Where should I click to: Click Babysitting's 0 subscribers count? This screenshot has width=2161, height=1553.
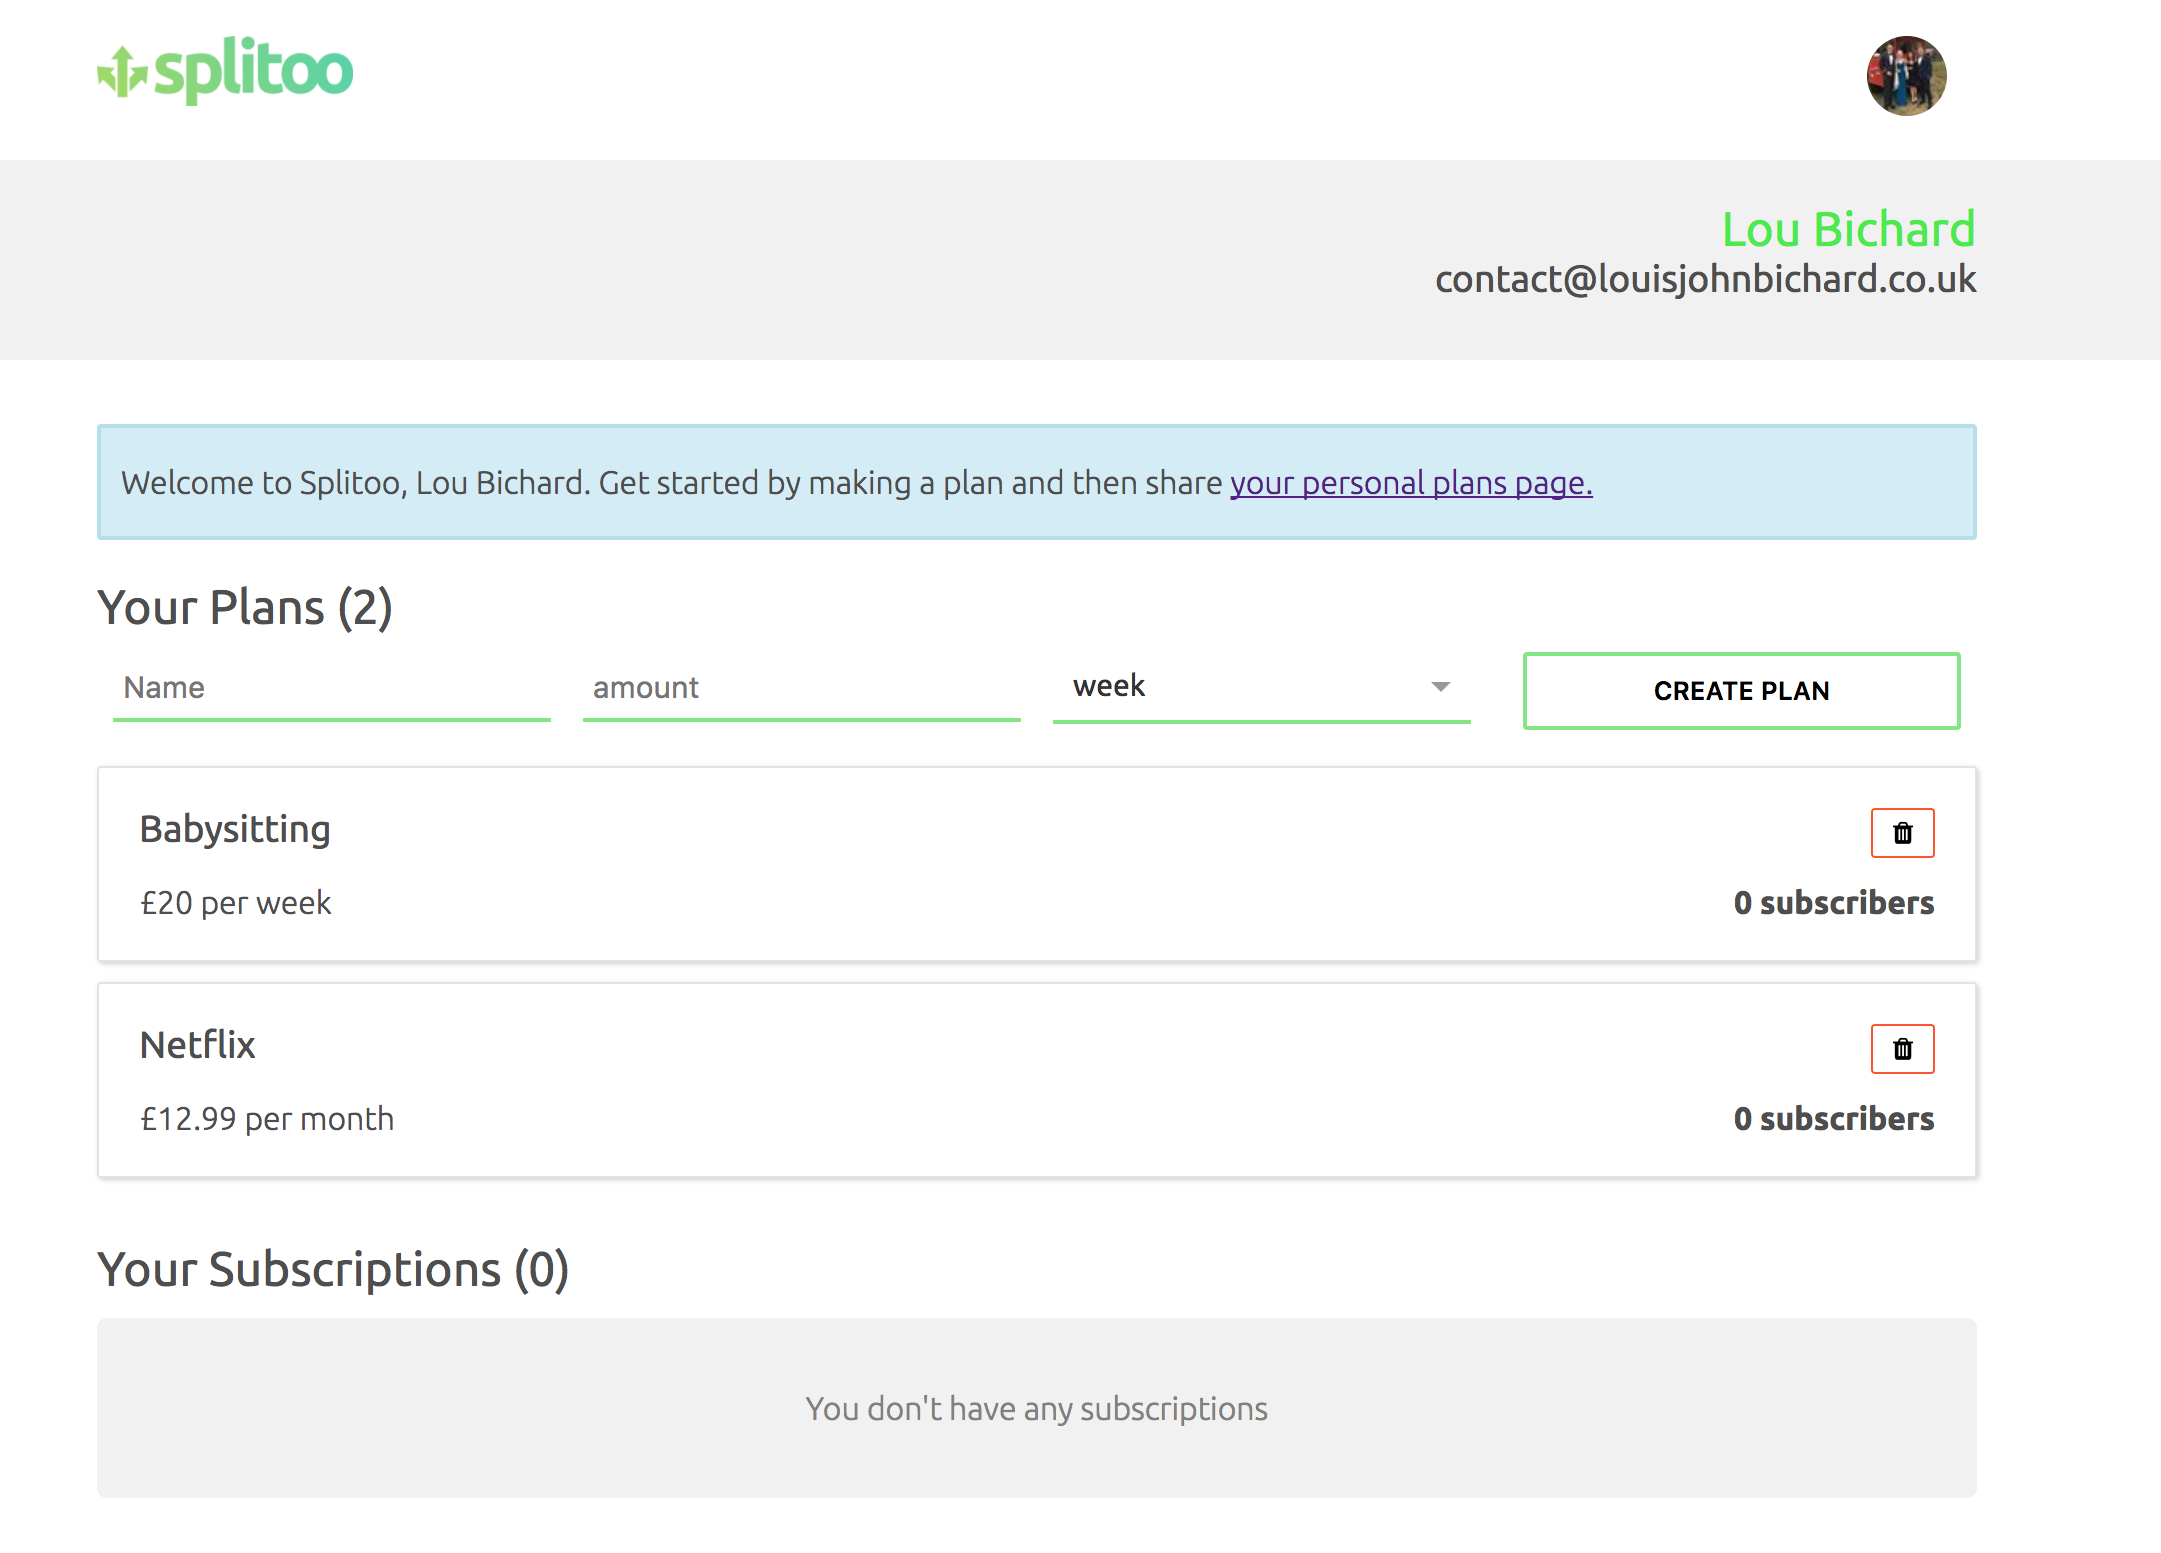(x=1833, y=903)
